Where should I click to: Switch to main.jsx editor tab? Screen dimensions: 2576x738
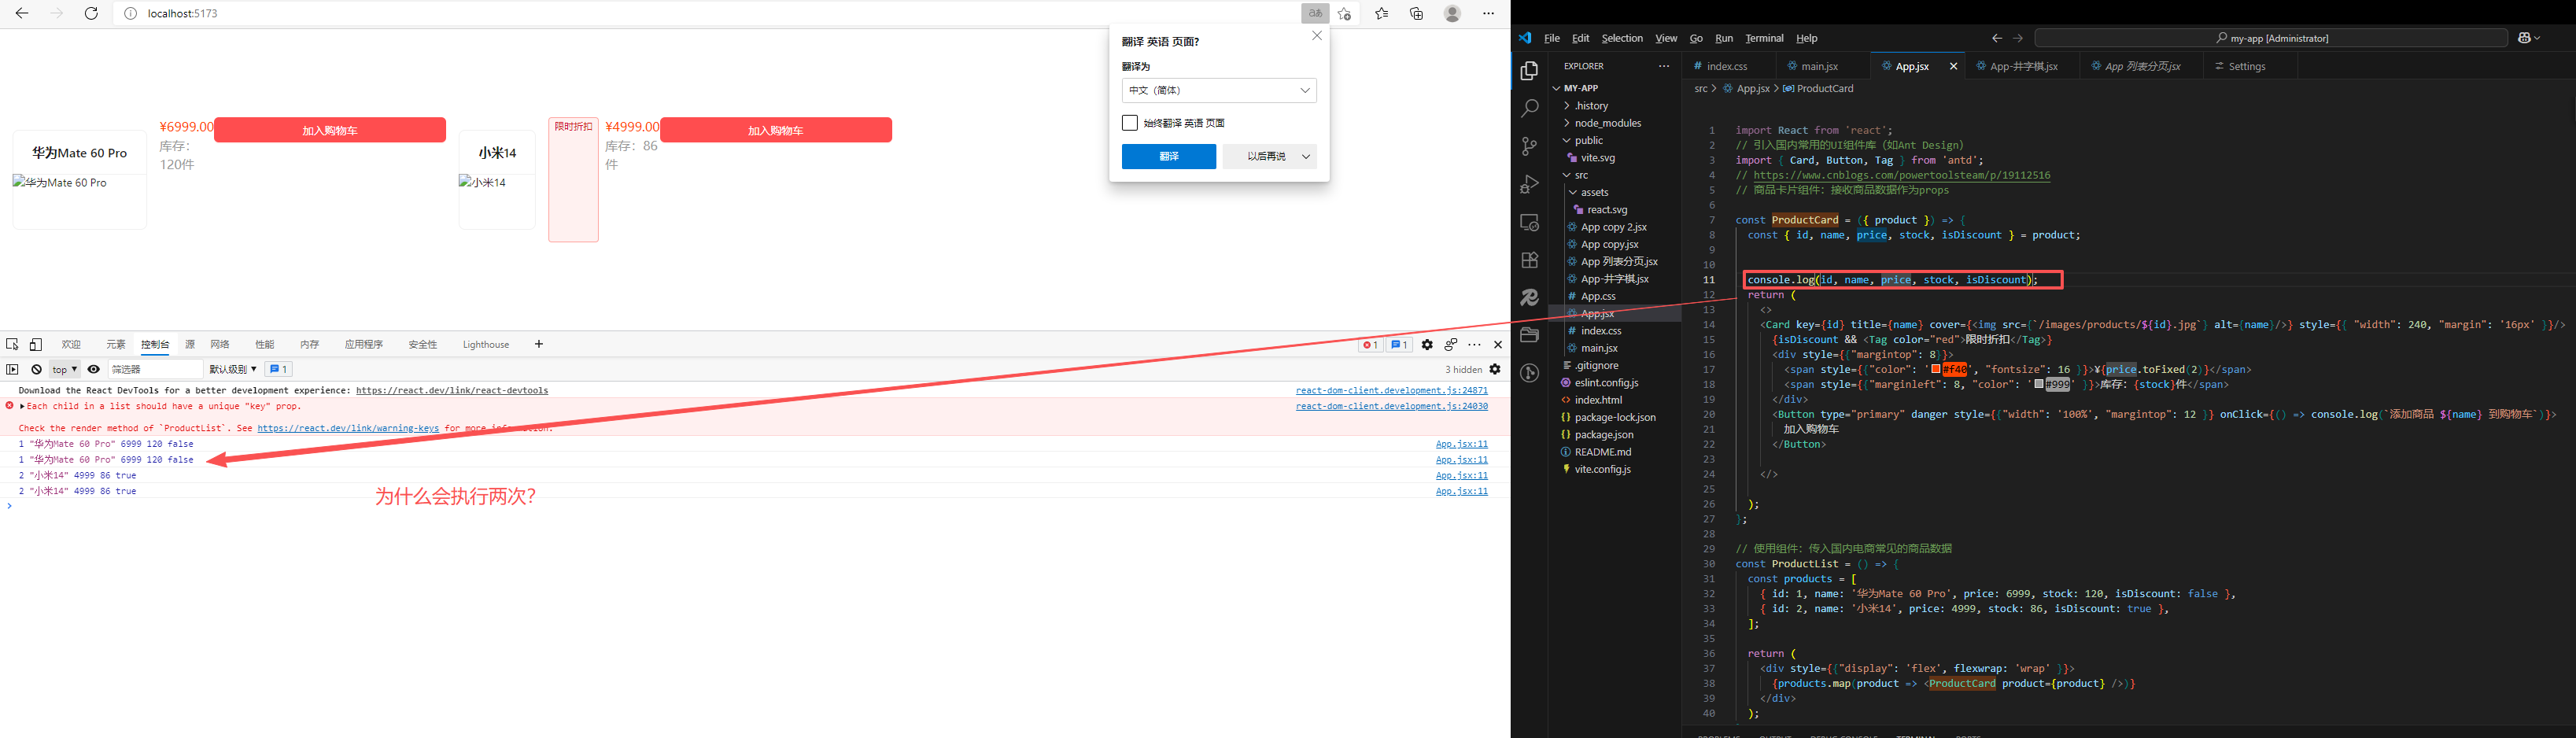coord(1819,66)
